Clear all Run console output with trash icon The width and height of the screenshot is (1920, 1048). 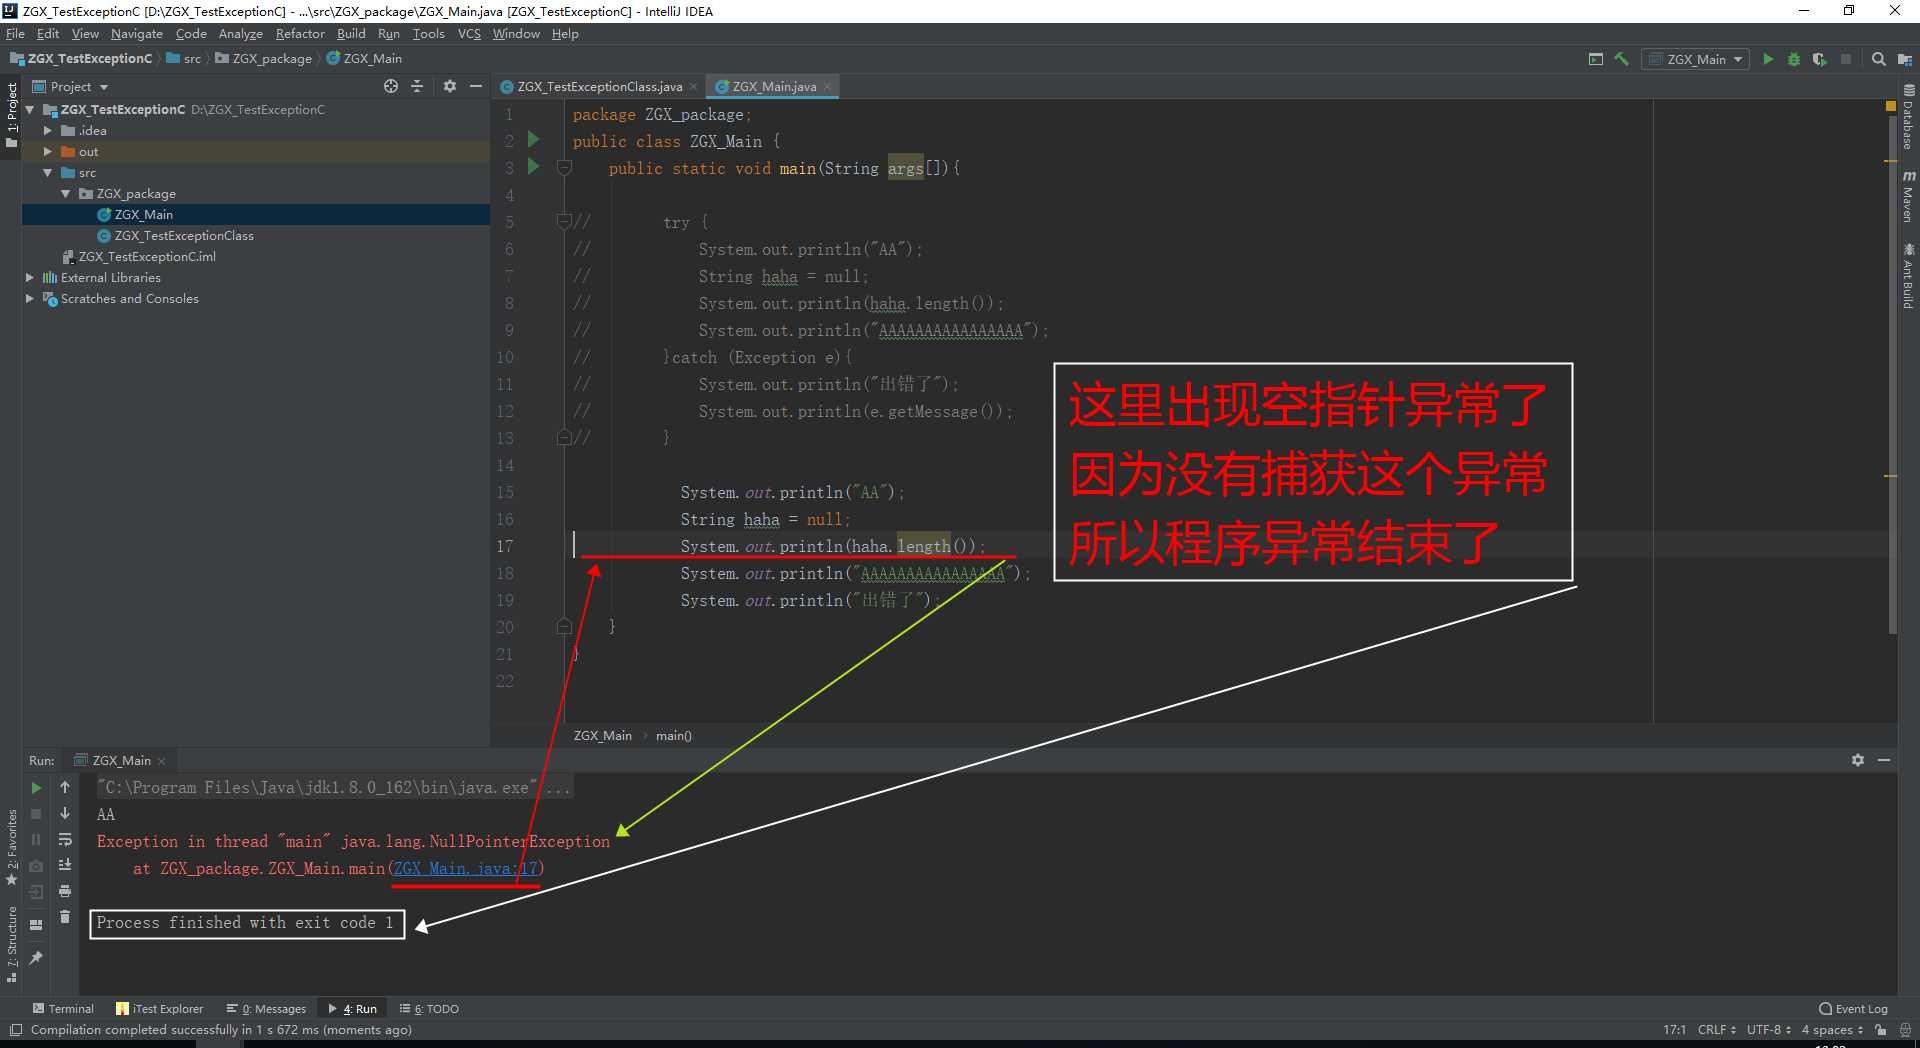point(65,917)
